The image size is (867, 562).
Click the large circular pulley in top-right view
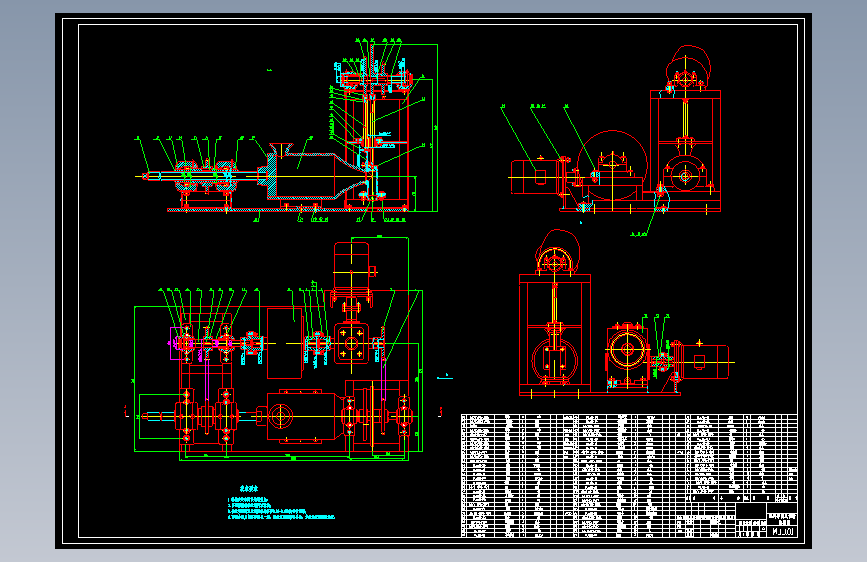612,165
